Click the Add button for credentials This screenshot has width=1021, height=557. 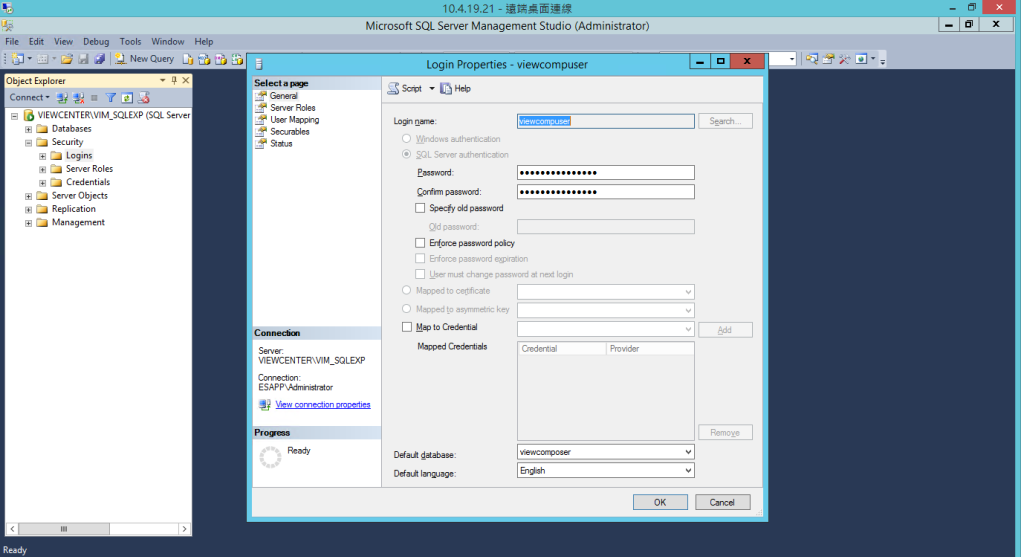(725, 330)
